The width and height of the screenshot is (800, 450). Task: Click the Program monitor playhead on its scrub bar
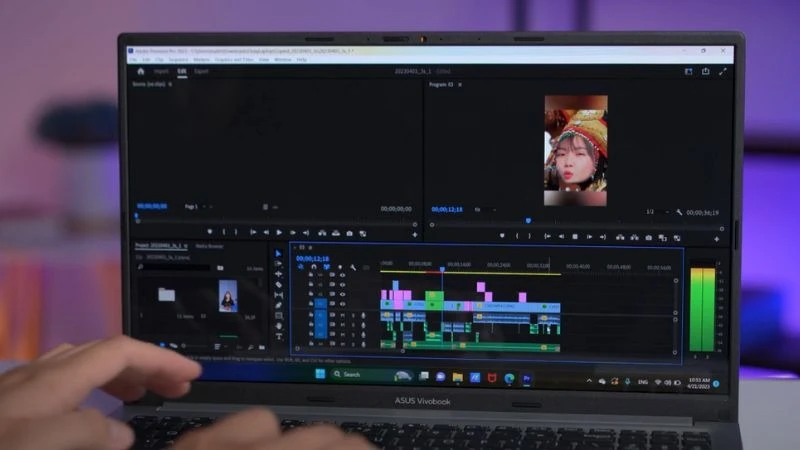coord(528,221)
